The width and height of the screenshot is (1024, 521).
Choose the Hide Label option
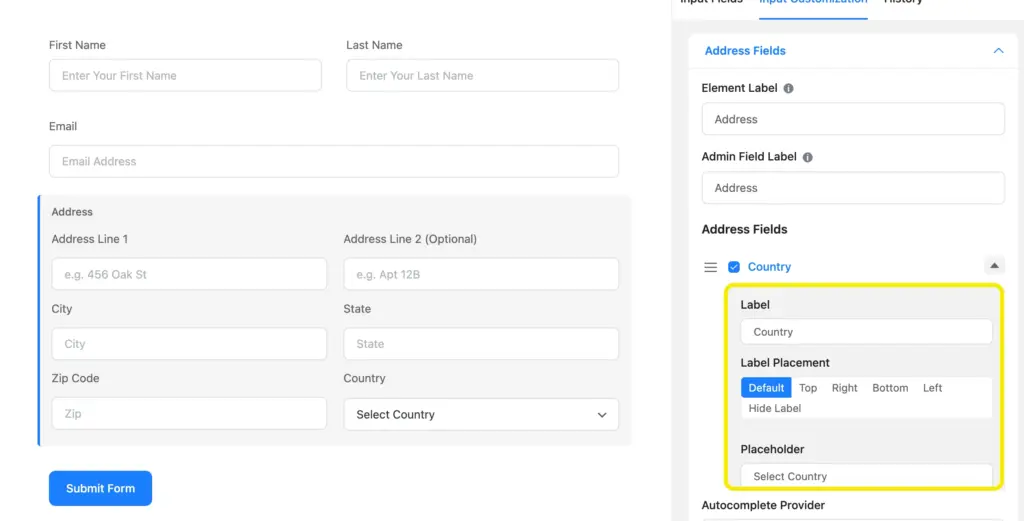coord(775,408)
